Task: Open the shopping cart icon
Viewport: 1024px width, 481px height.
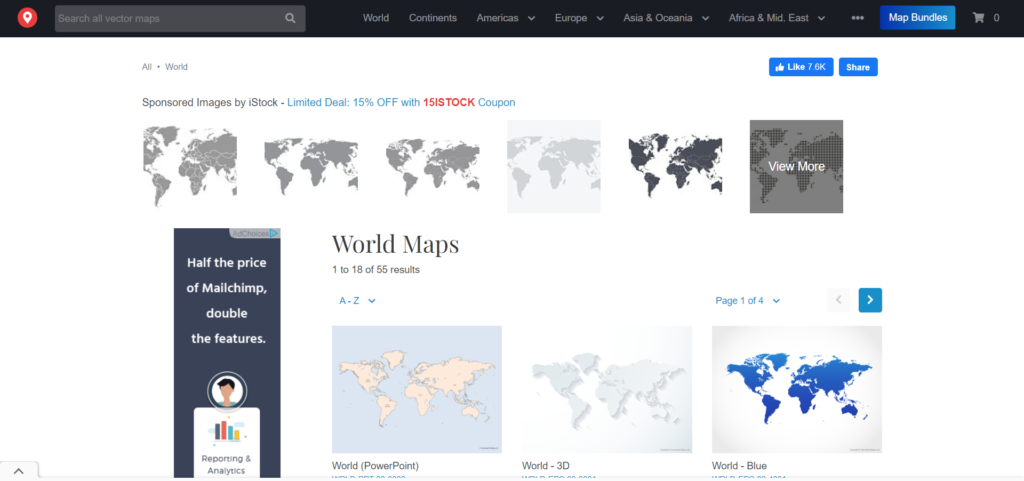Action: pos(979,18)
